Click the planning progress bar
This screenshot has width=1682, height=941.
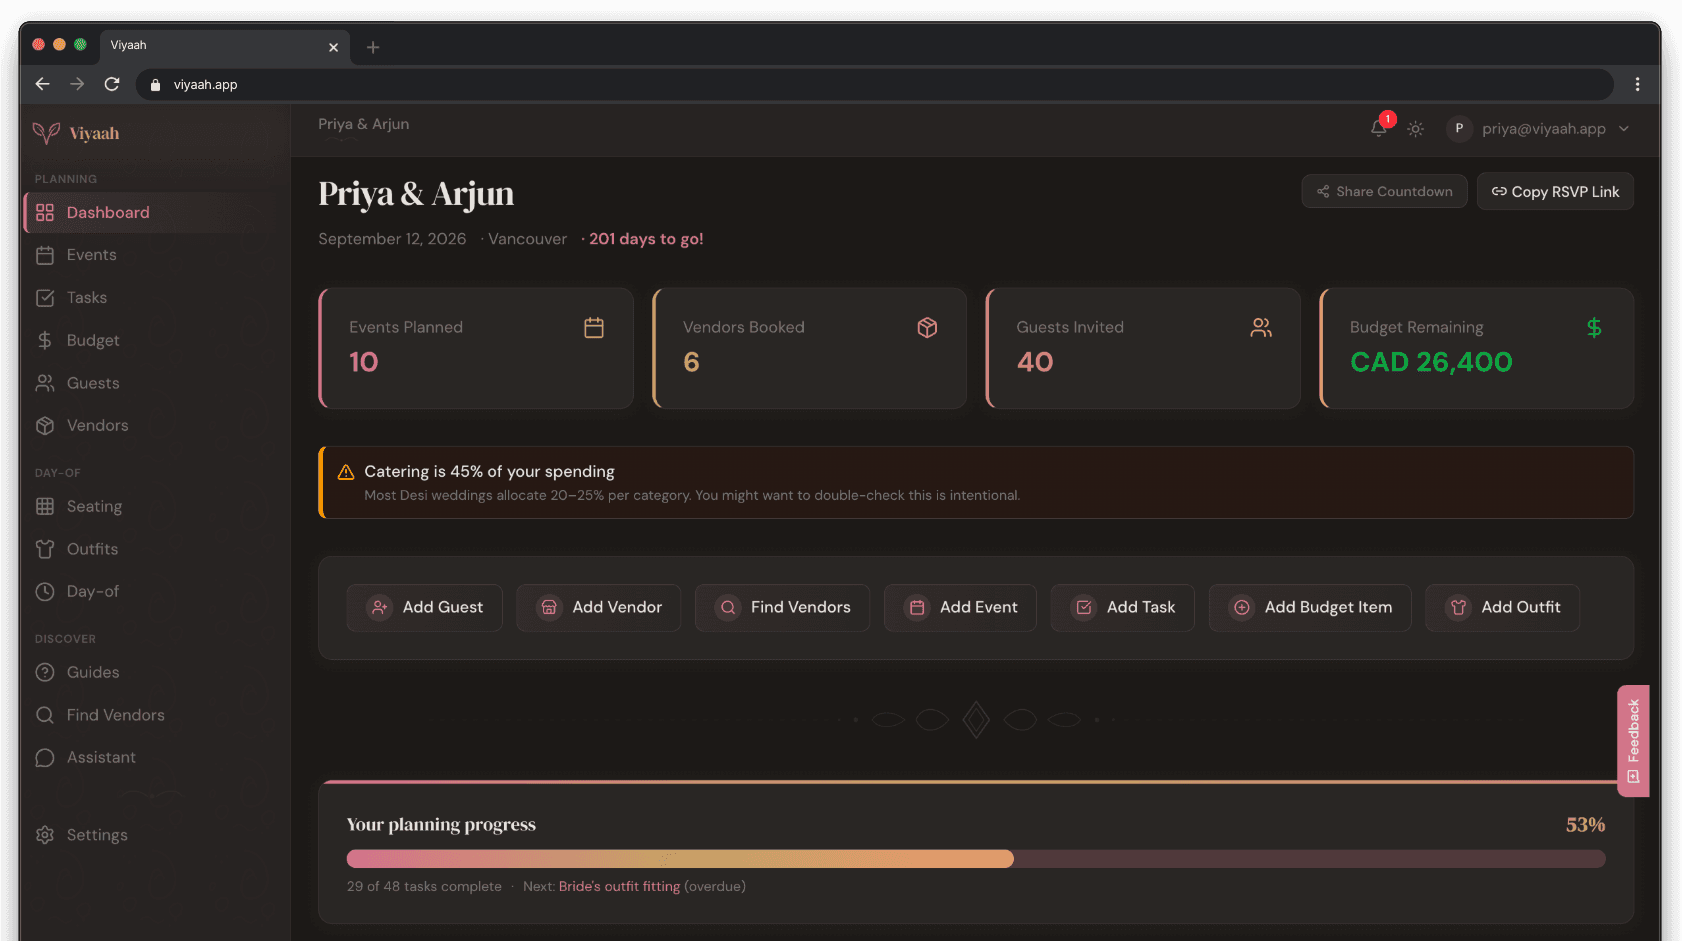(x=975, y=858)
